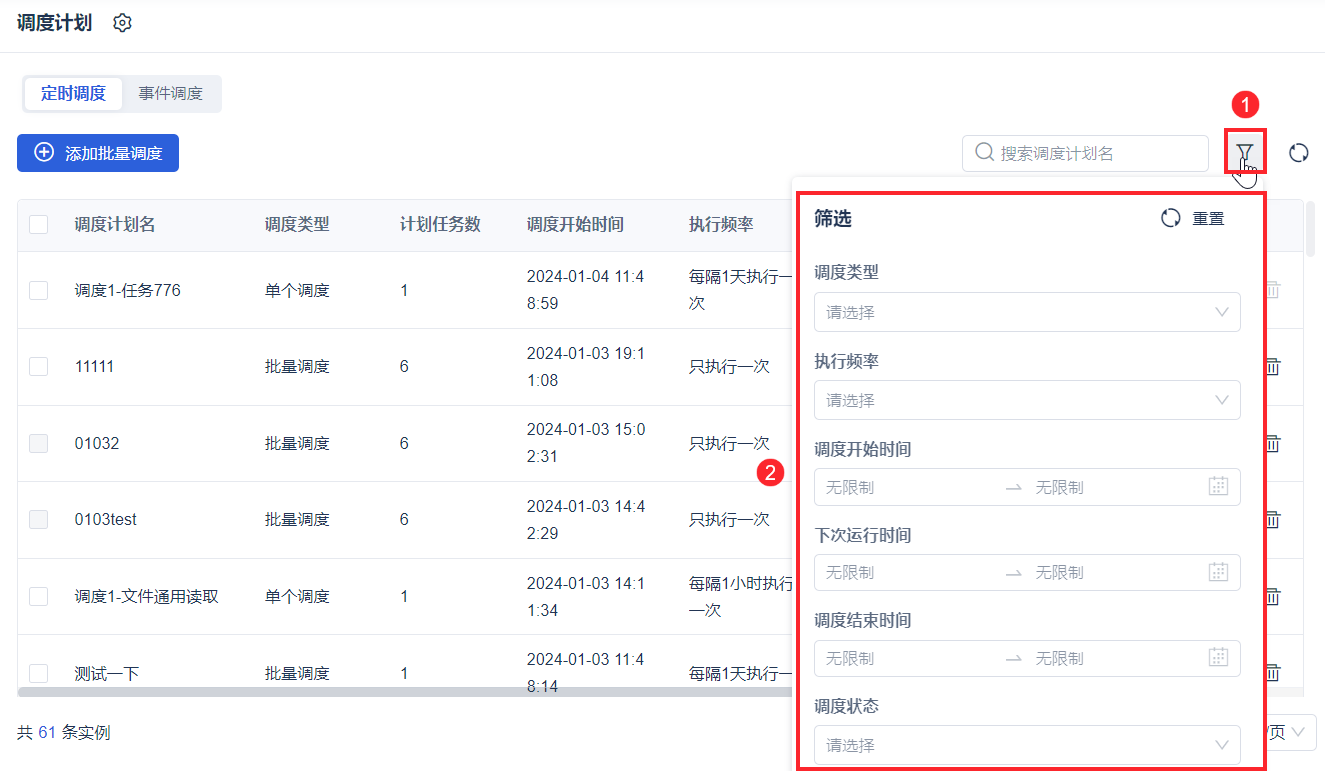Click the 调度开始时间 column header
The width and height of the screenshot is (1325, 771).
click(x=575, y=225)
